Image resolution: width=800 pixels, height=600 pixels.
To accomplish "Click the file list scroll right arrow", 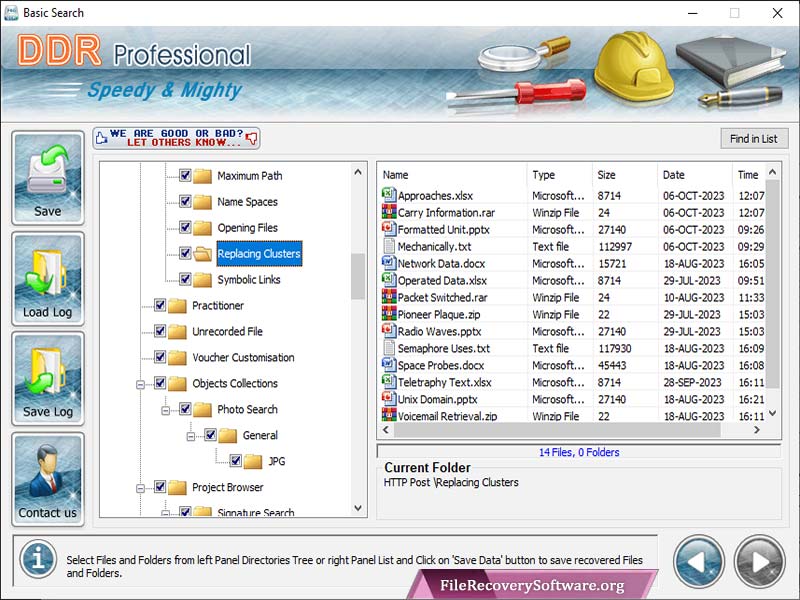I will click(x=757, y=430).
